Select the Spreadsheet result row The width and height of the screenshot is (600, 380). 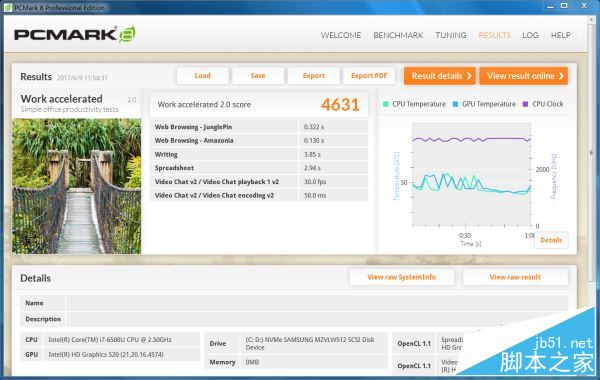tap(259, 168)
